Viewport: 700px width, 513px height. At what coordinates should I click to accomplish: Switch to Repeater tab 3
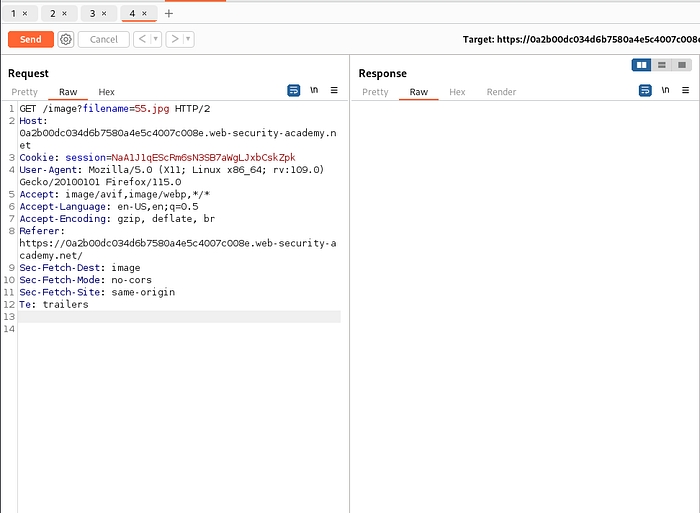click(x=92, y=14)
